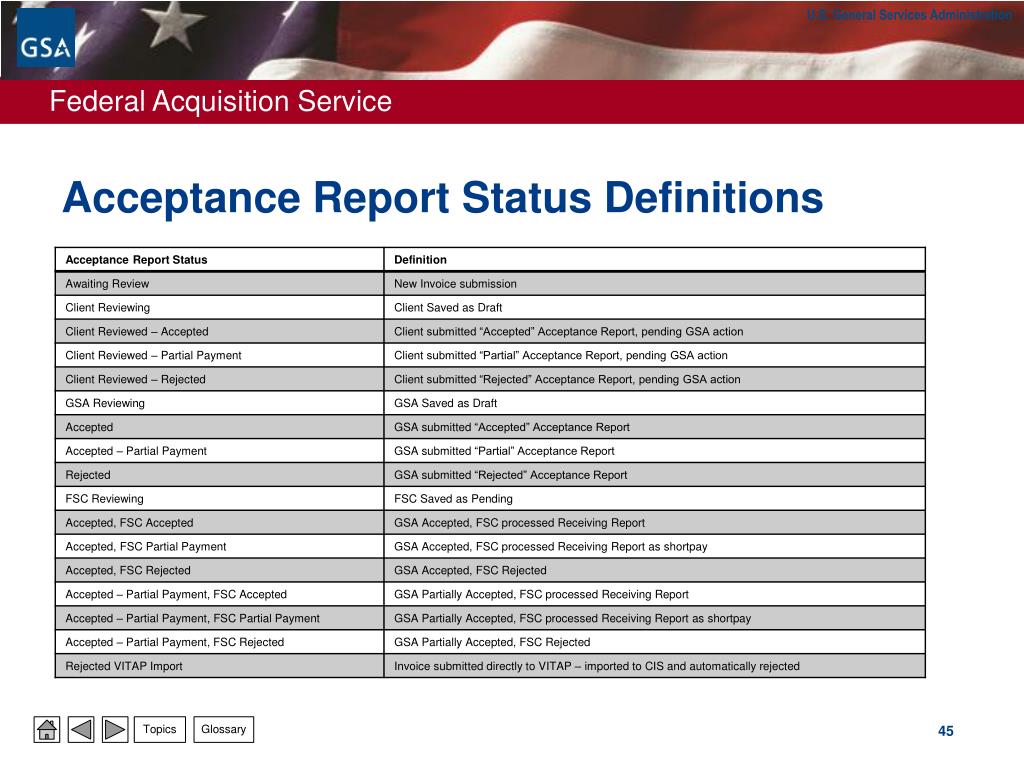1024x768 pixels.
Task: Click the GSA logo
Action: point(46,39)
